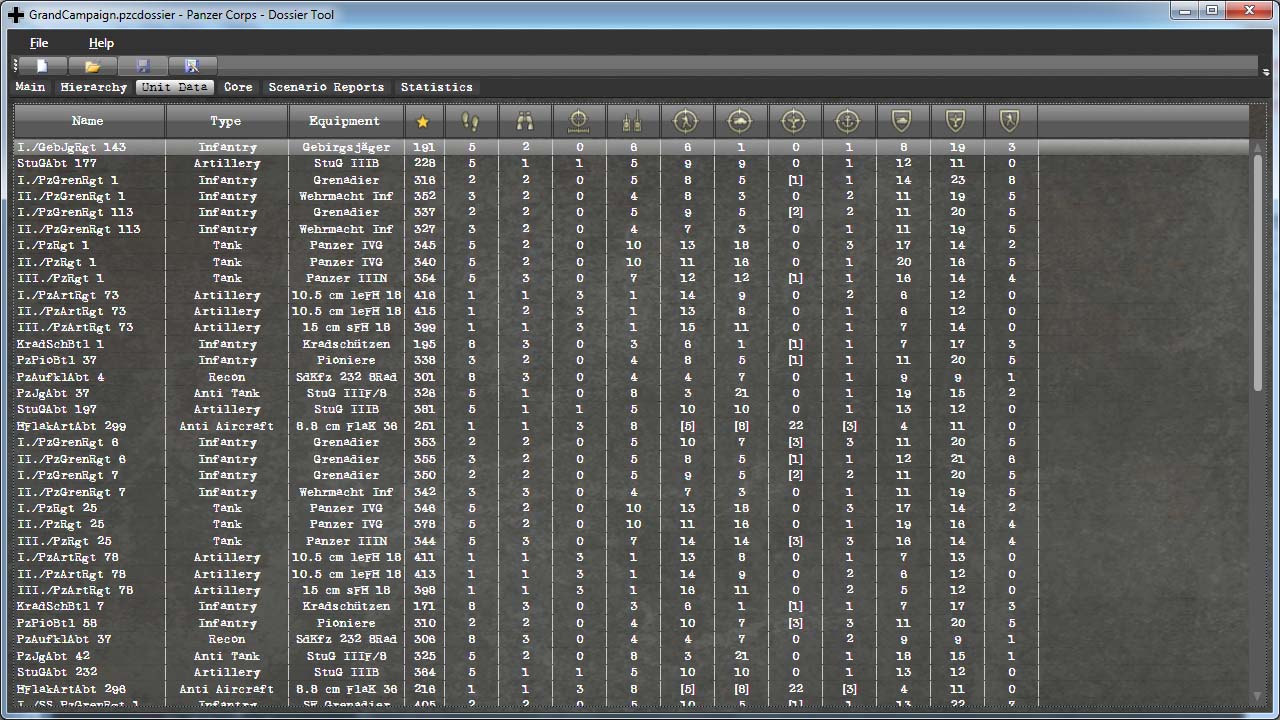
Task: Select the ruler range column icon
Action: coord(579,121)
